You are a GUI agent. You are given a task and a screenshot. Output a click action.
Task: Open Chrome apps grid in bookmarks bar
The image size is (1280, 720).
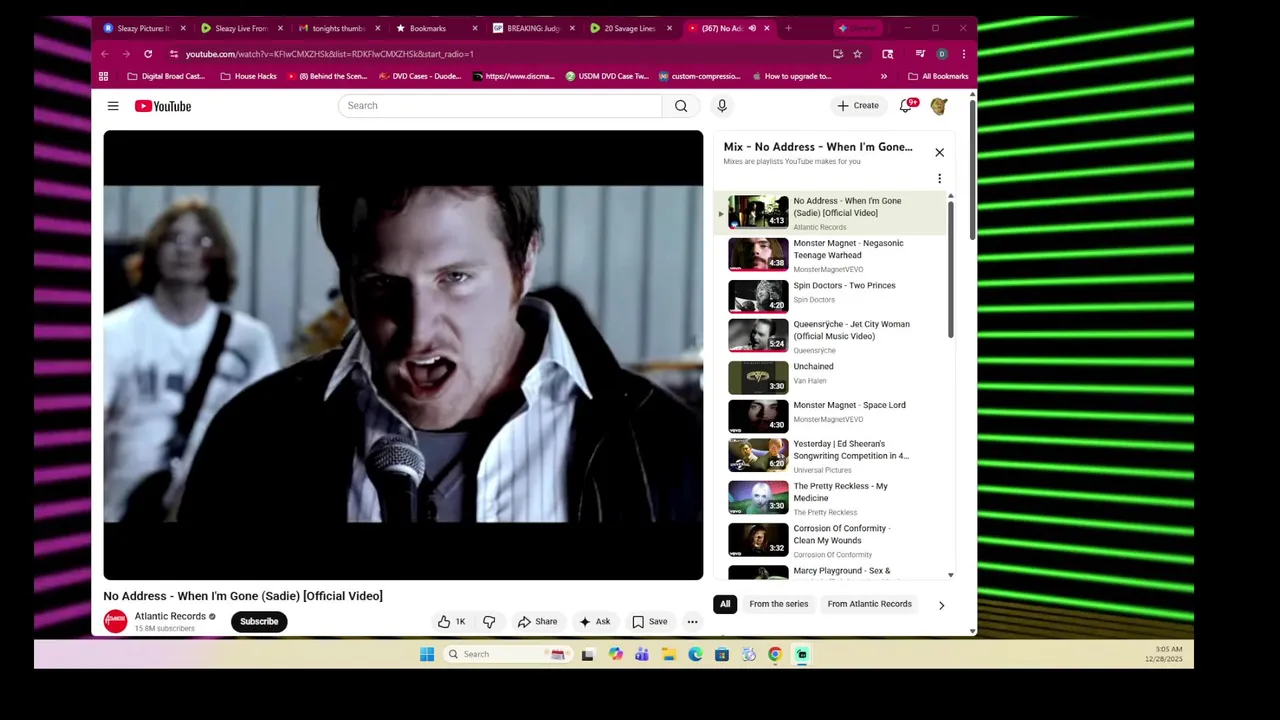point(103,76)
